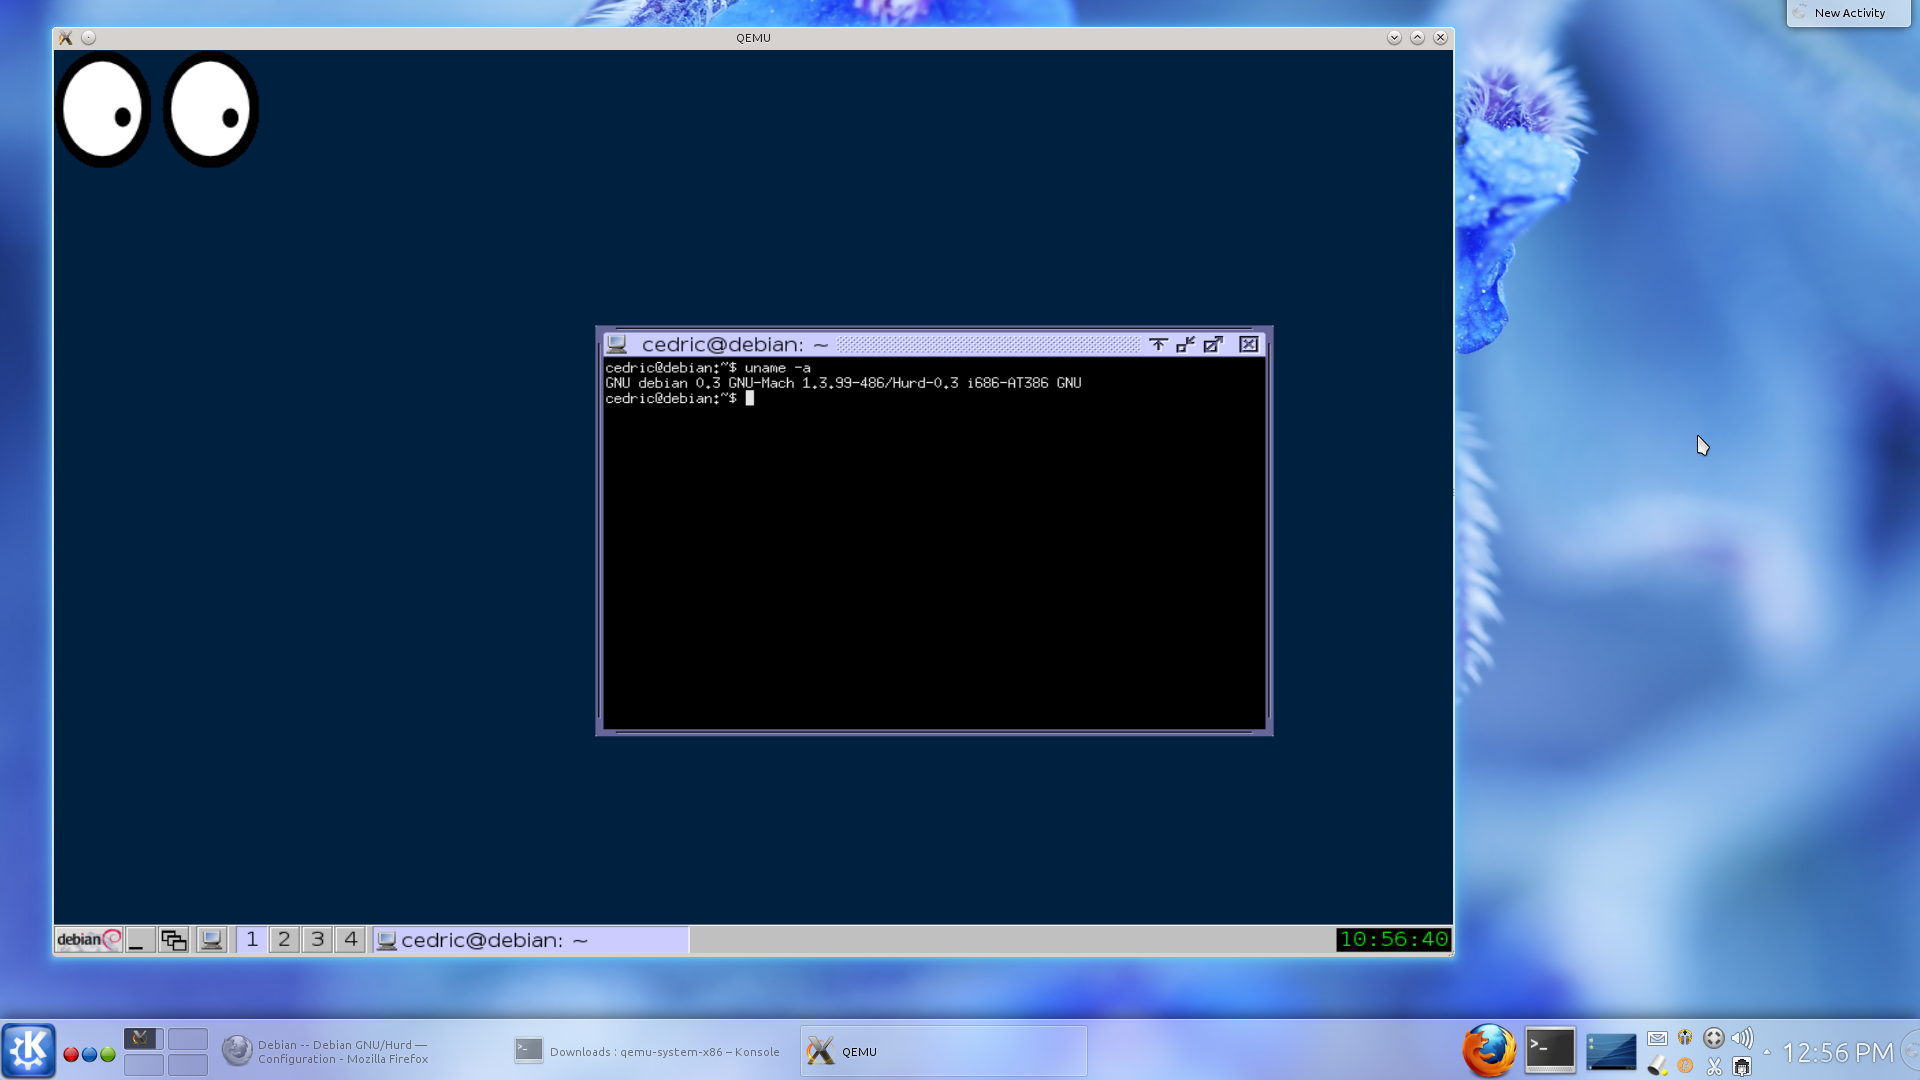Open the mail envelope tray icon
Viewport: 1920px width, 1080px height.
point(1657,1038)
